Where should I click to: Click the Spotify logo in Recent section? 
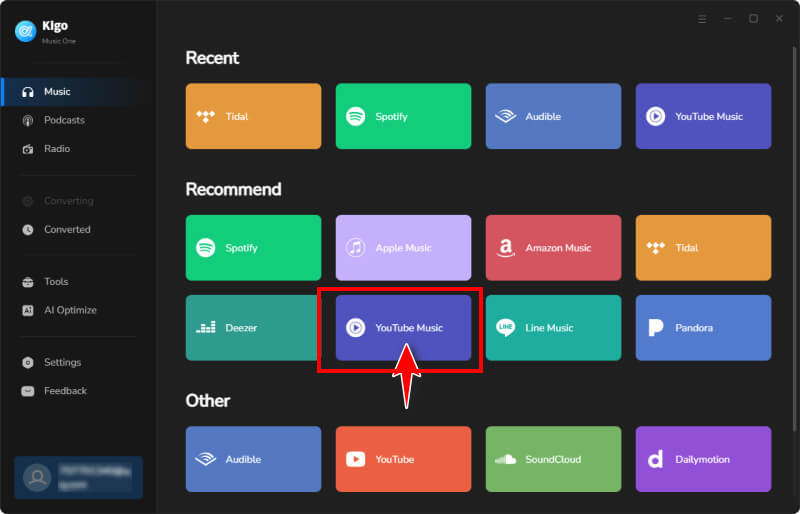pos(356,116)
